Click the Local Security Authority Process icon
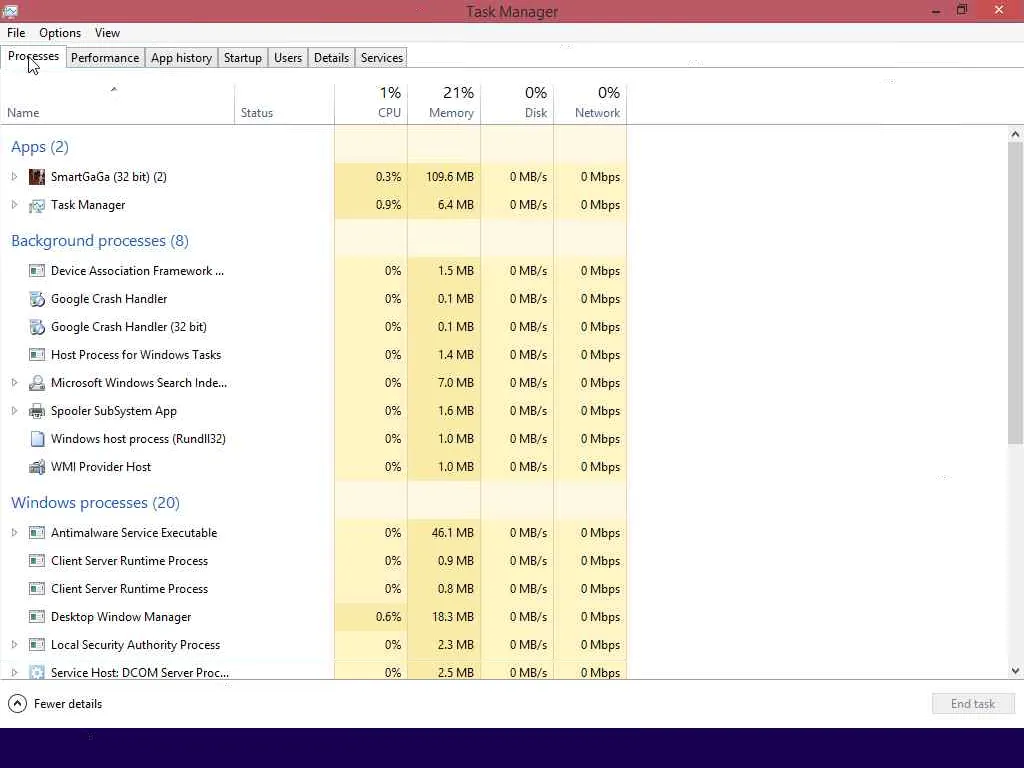This screenshot has width=1024, height=768. point(37,645)
